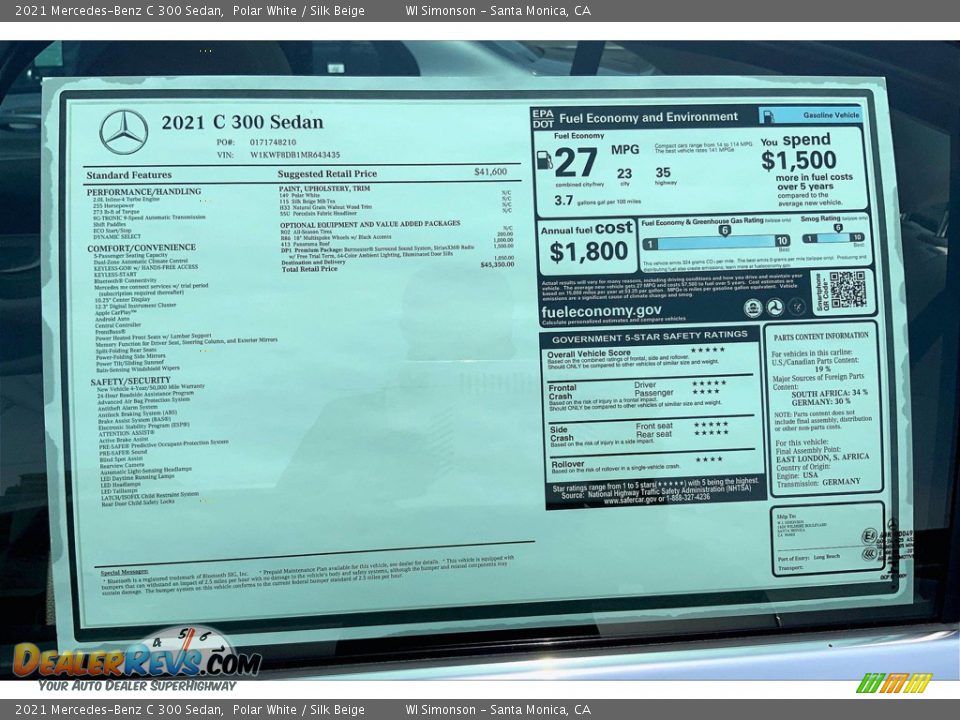This screenshot has height=720, width=960.
Task: Click PARTS CONTENT INFORMATION heading
Action: [821, 336]
